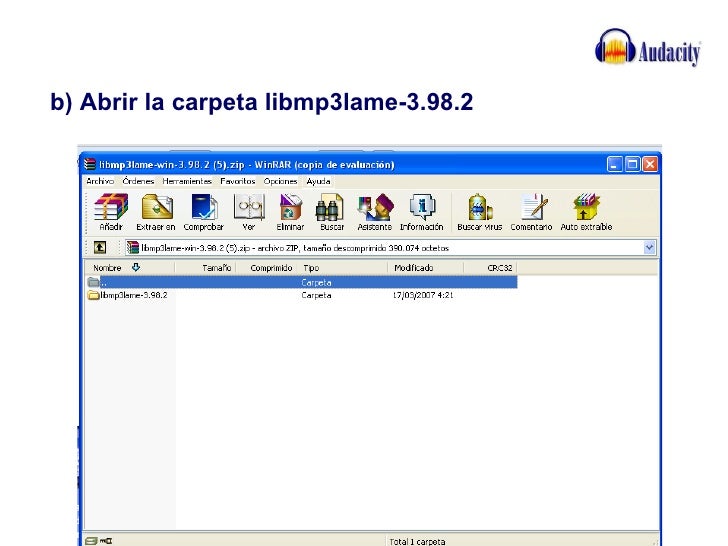Sort by Comprimido column header
Screen dimensions: 728x546
click(x=268, y=268)
